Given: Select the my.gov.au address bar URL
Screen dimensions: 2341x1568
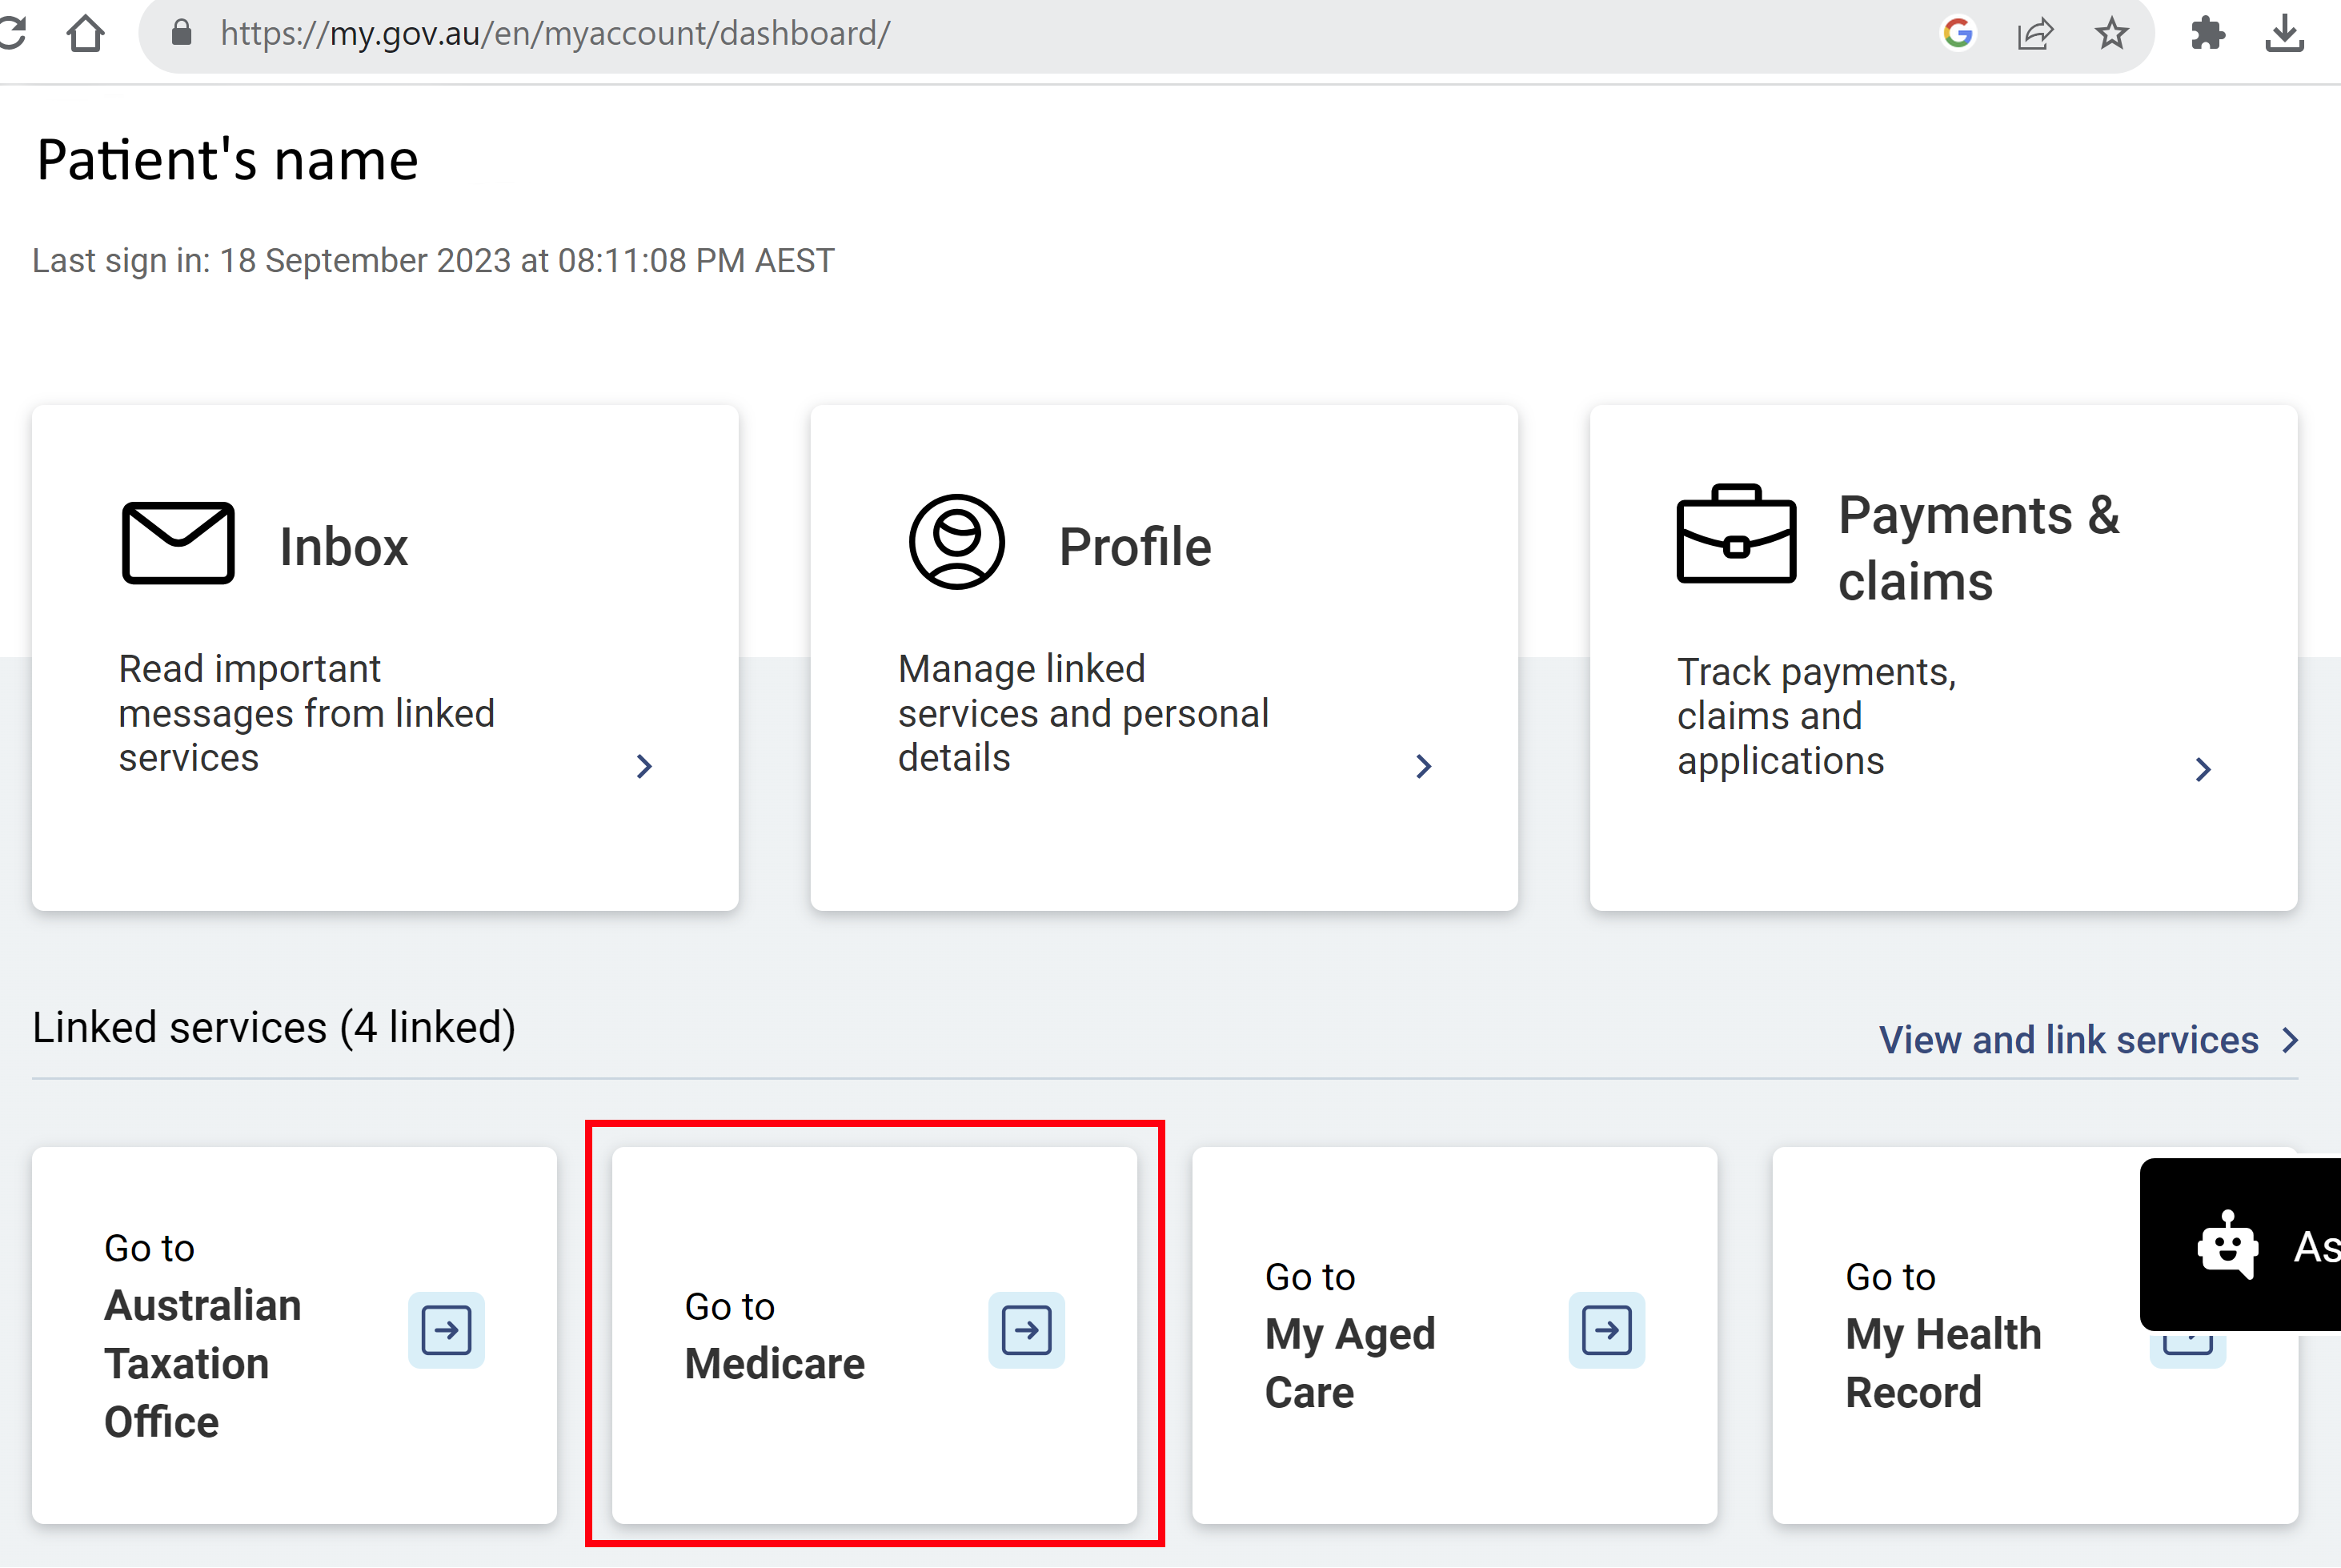Looking at the screenshot, I should coord(555,34).
